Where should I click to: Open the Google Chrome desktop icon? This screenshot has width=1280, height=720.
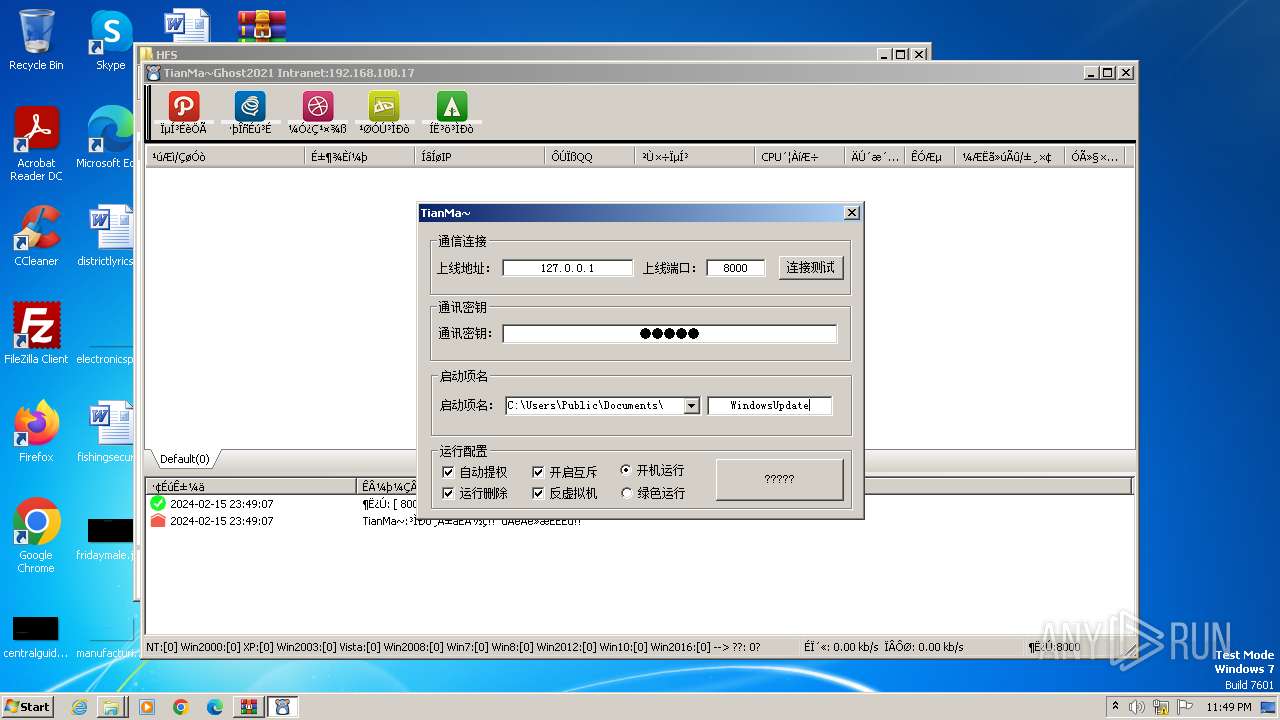[36, 535]
